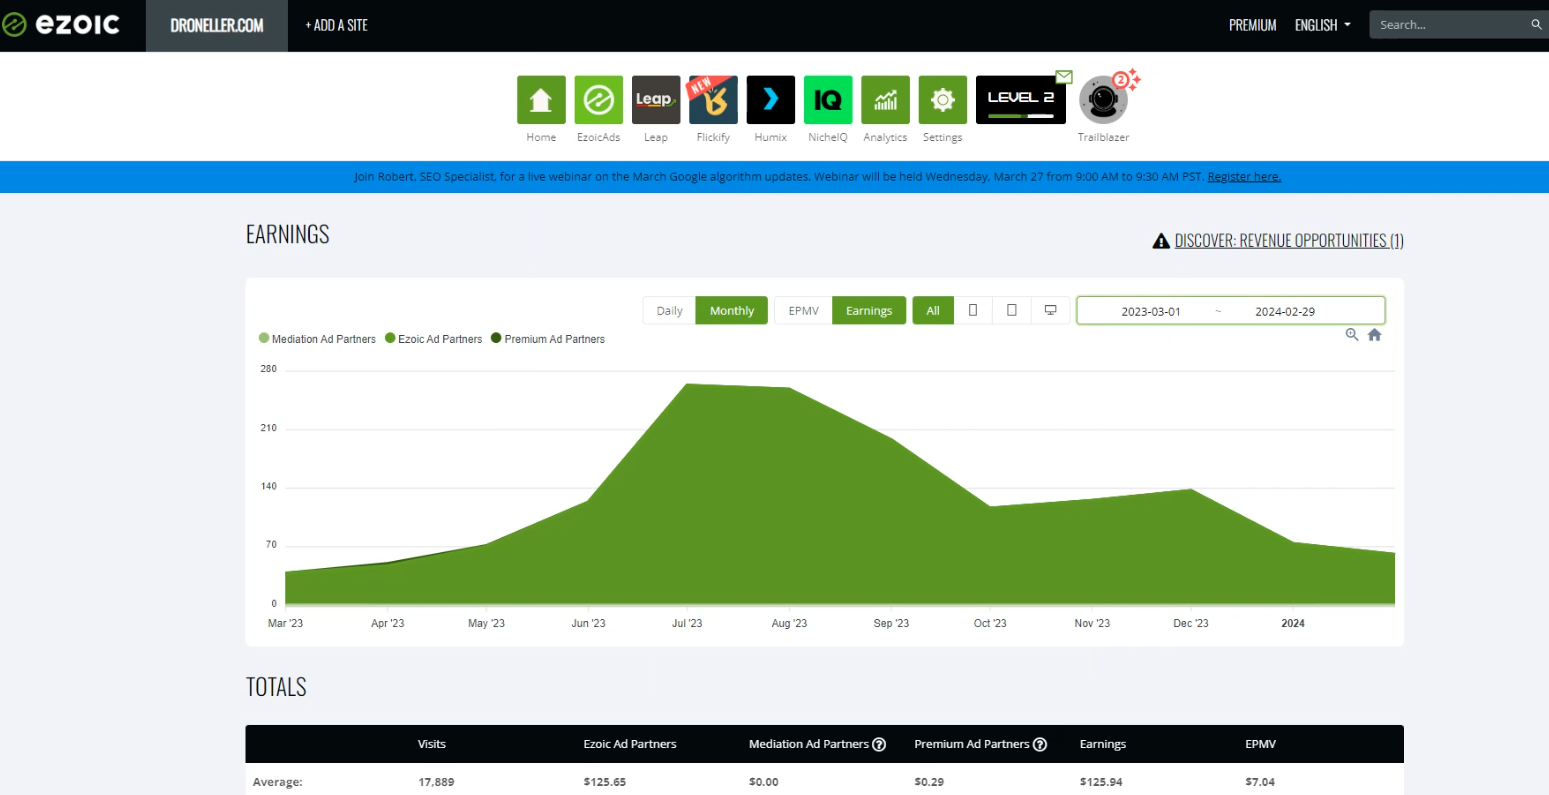The height and width of the screenshot is (795, 1549).
Task: Open the EzoicAds icon
Action: click(x=598, y=100)
